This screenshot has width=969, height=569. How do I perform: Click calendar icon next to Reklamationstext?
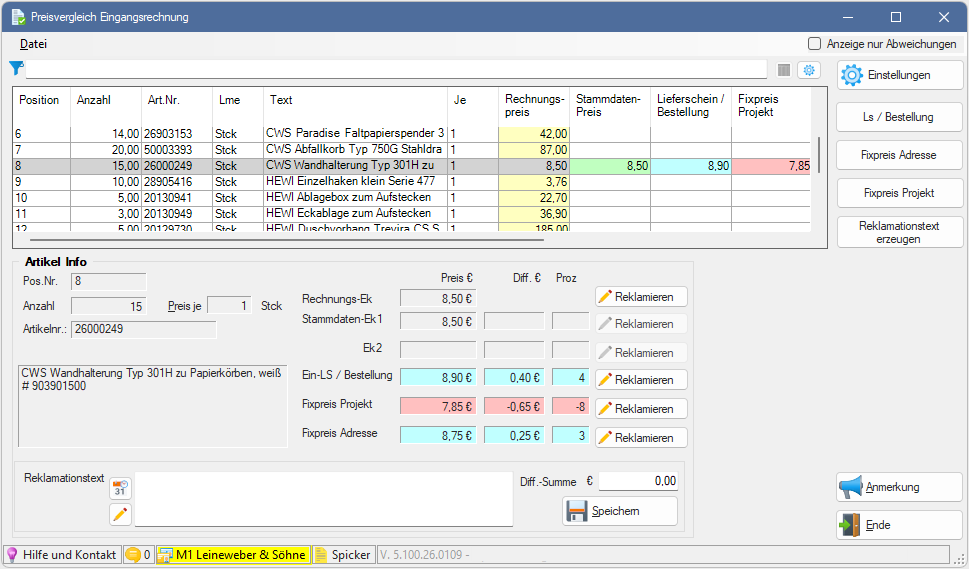pos(120,488)
